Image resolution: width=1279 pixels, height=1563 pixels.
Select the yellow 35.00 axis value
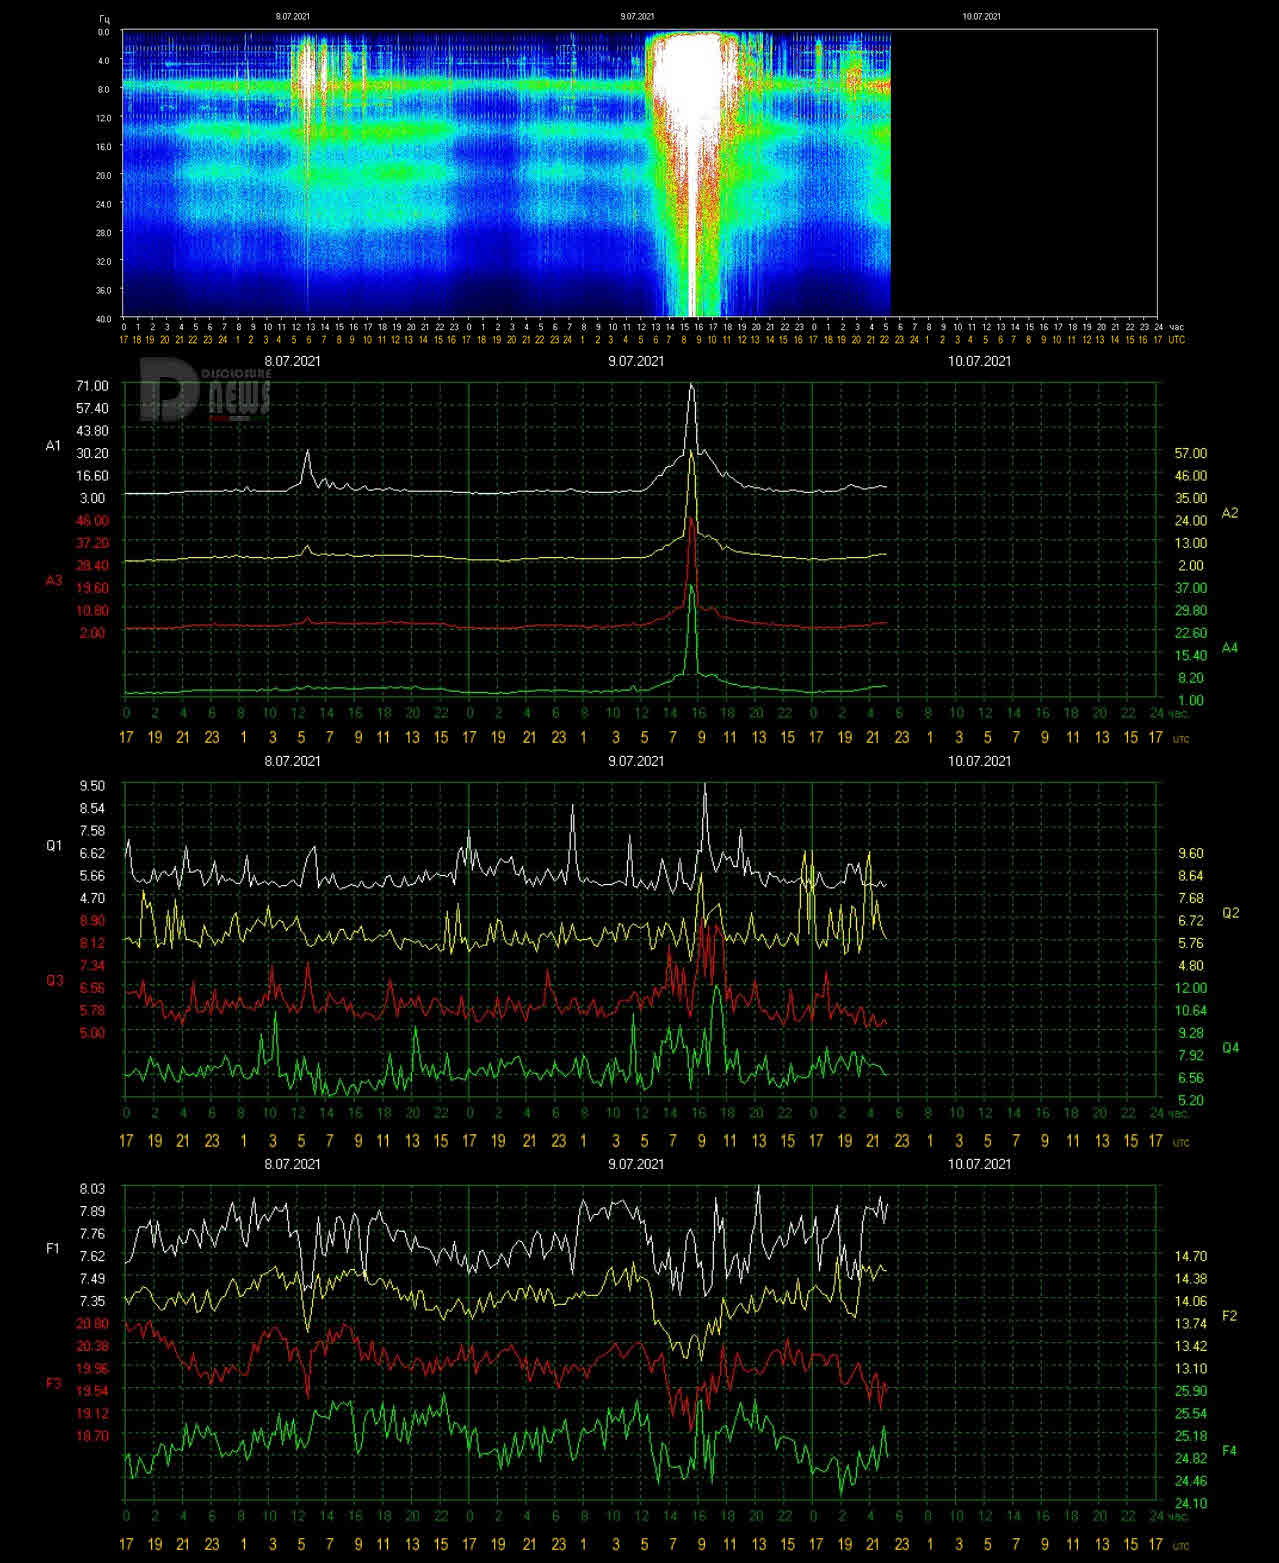(x=1191, y=498)
